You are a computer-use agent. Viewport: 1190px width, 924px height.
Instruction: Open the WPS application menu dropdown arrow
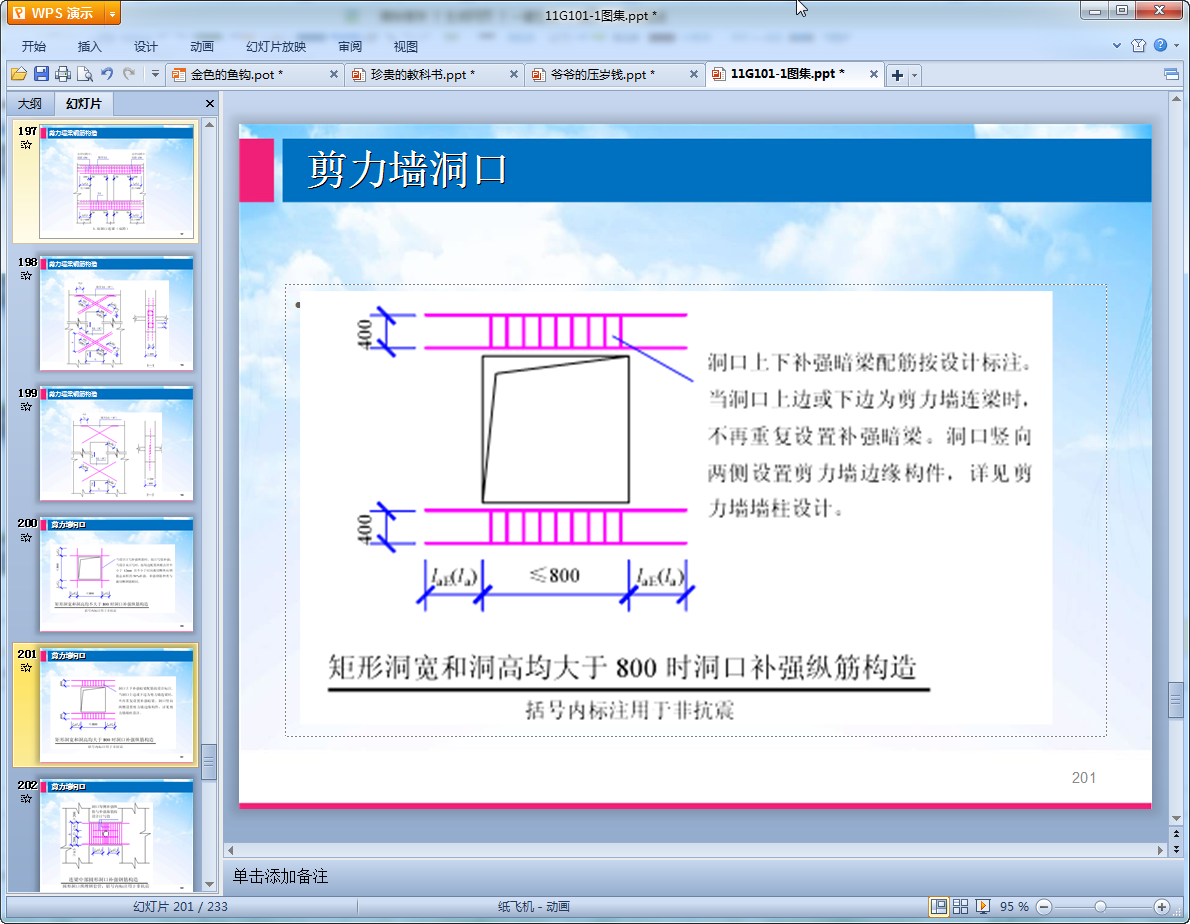[111, 13]
